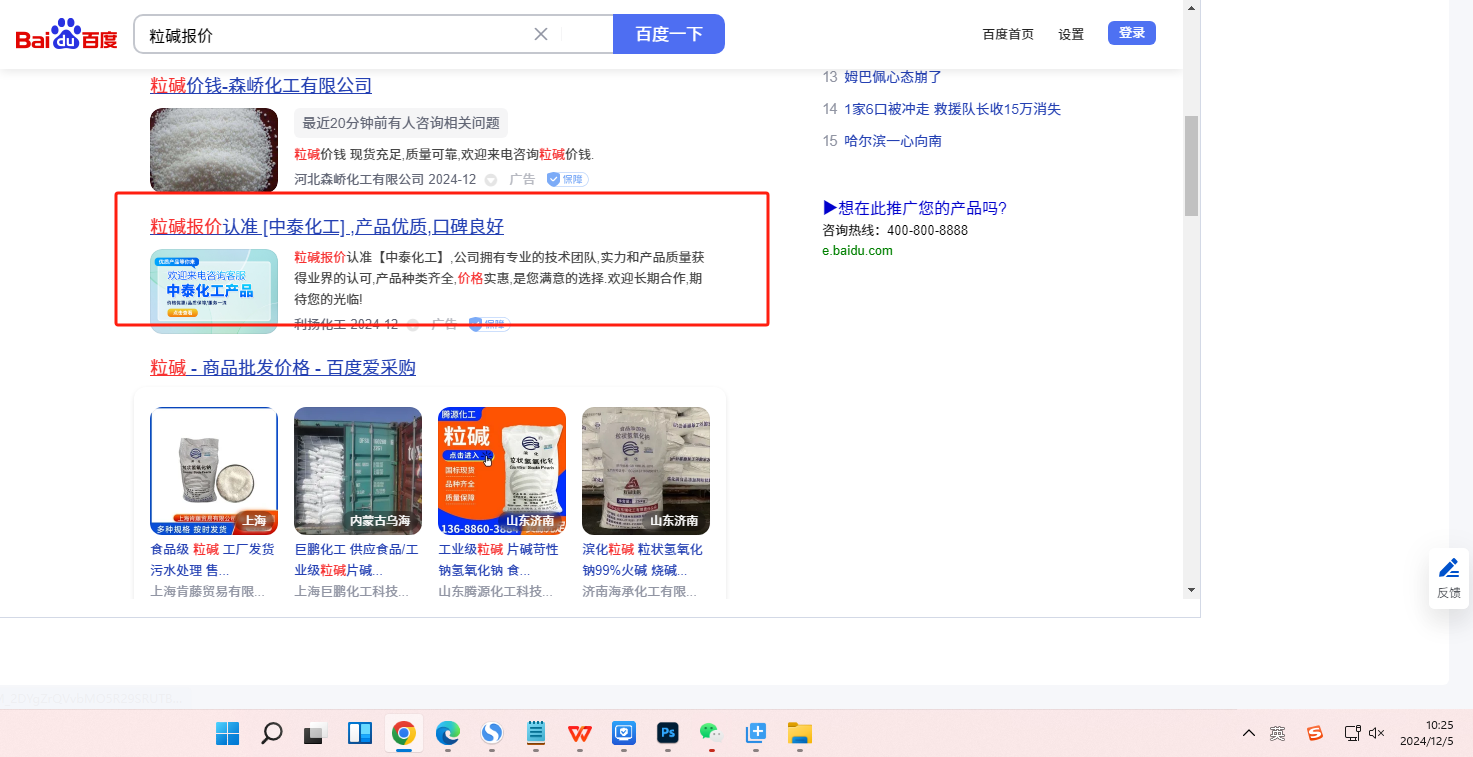
Task: Open dropdown arrow beside 河北森峤化工有限公司 2024-12
Action: [491, 180]
